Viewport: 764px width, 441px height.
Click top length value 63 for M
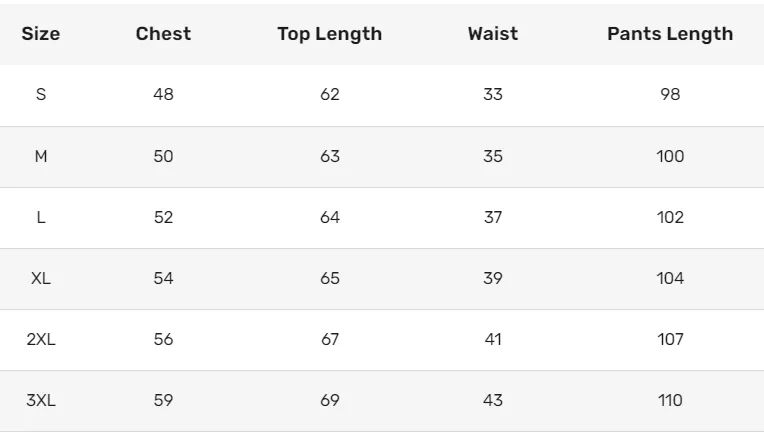[x=330, y=156]
